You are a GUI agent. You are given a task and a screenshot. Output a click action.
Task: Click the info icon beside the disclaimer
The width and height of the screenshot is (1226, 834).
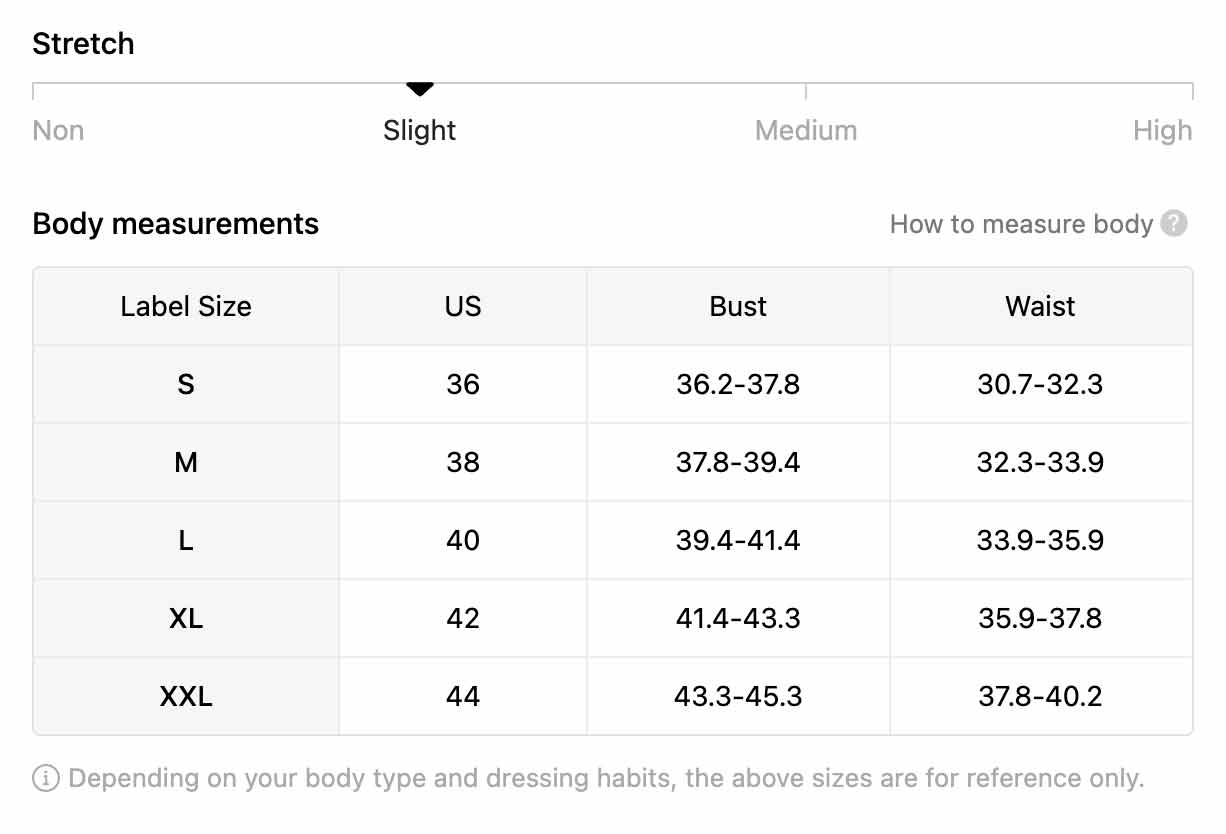pos(46,778)
